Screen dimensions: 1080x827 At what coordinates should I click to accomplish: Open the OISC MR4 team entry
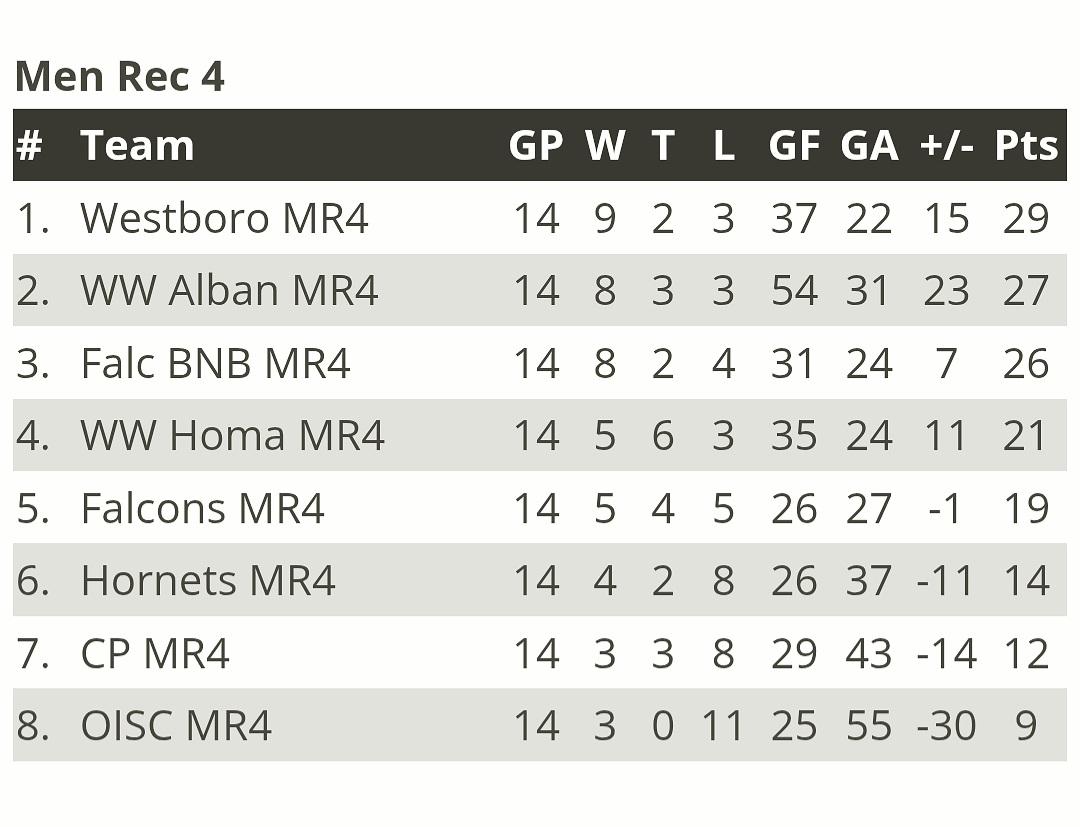pos(176,725)
